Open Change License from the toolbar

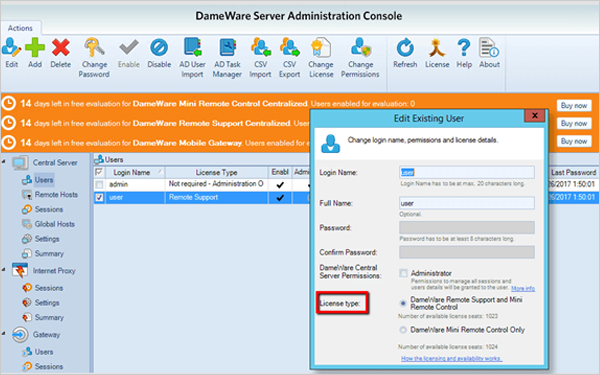click(x=321, y=58)
